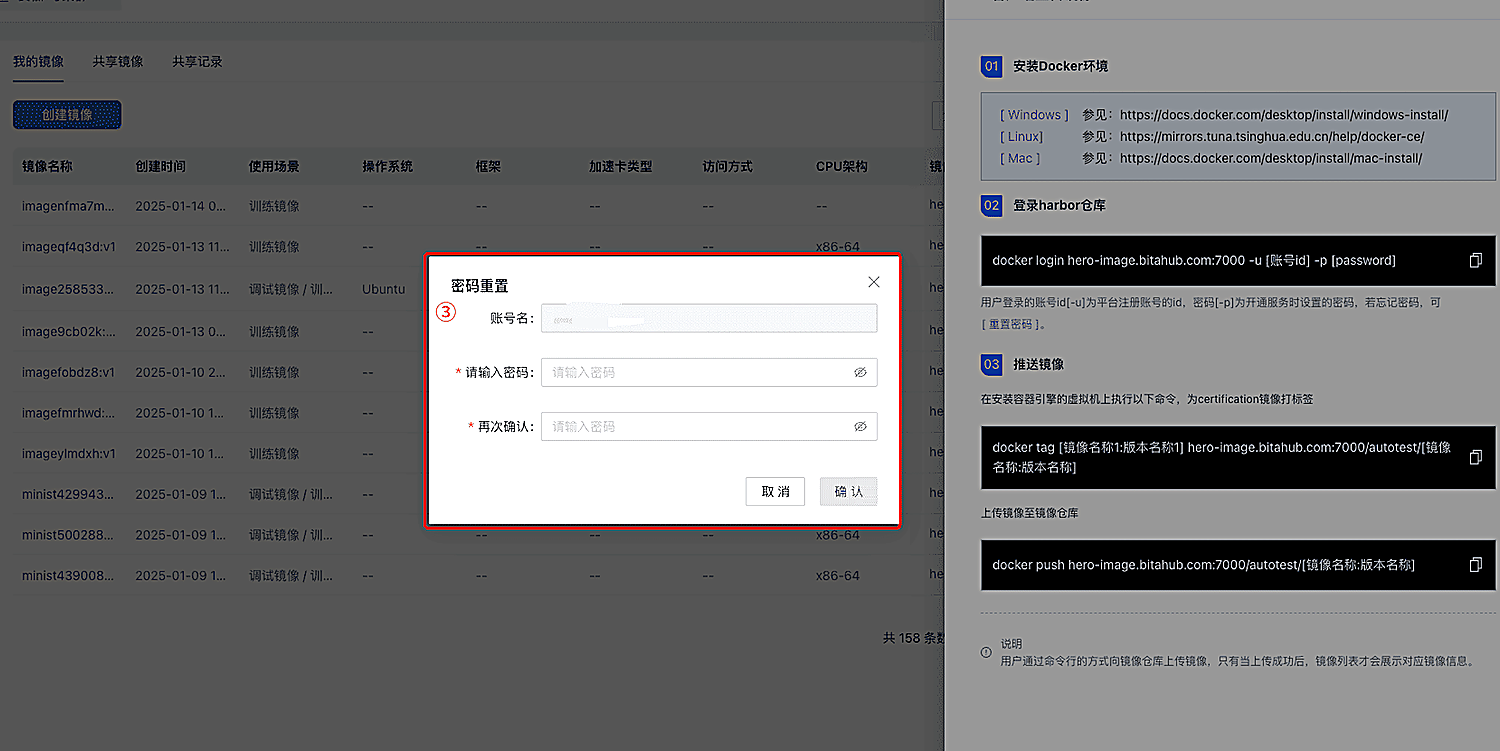Select image row imagefmrhwd
Viewport: 1500px width, 751px height.
472,413
